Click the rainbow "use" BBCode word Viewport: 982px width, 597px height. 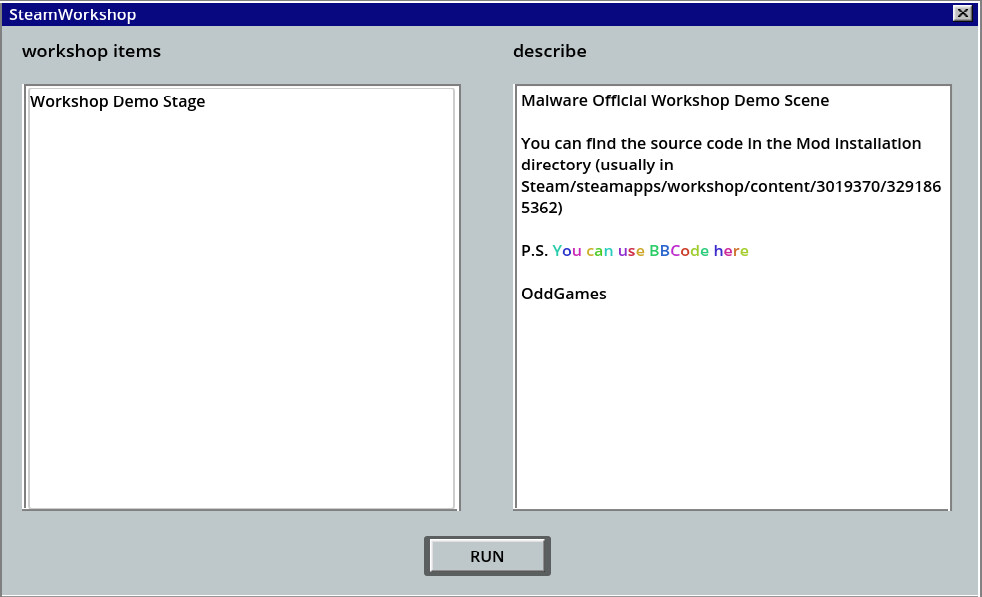628,251
